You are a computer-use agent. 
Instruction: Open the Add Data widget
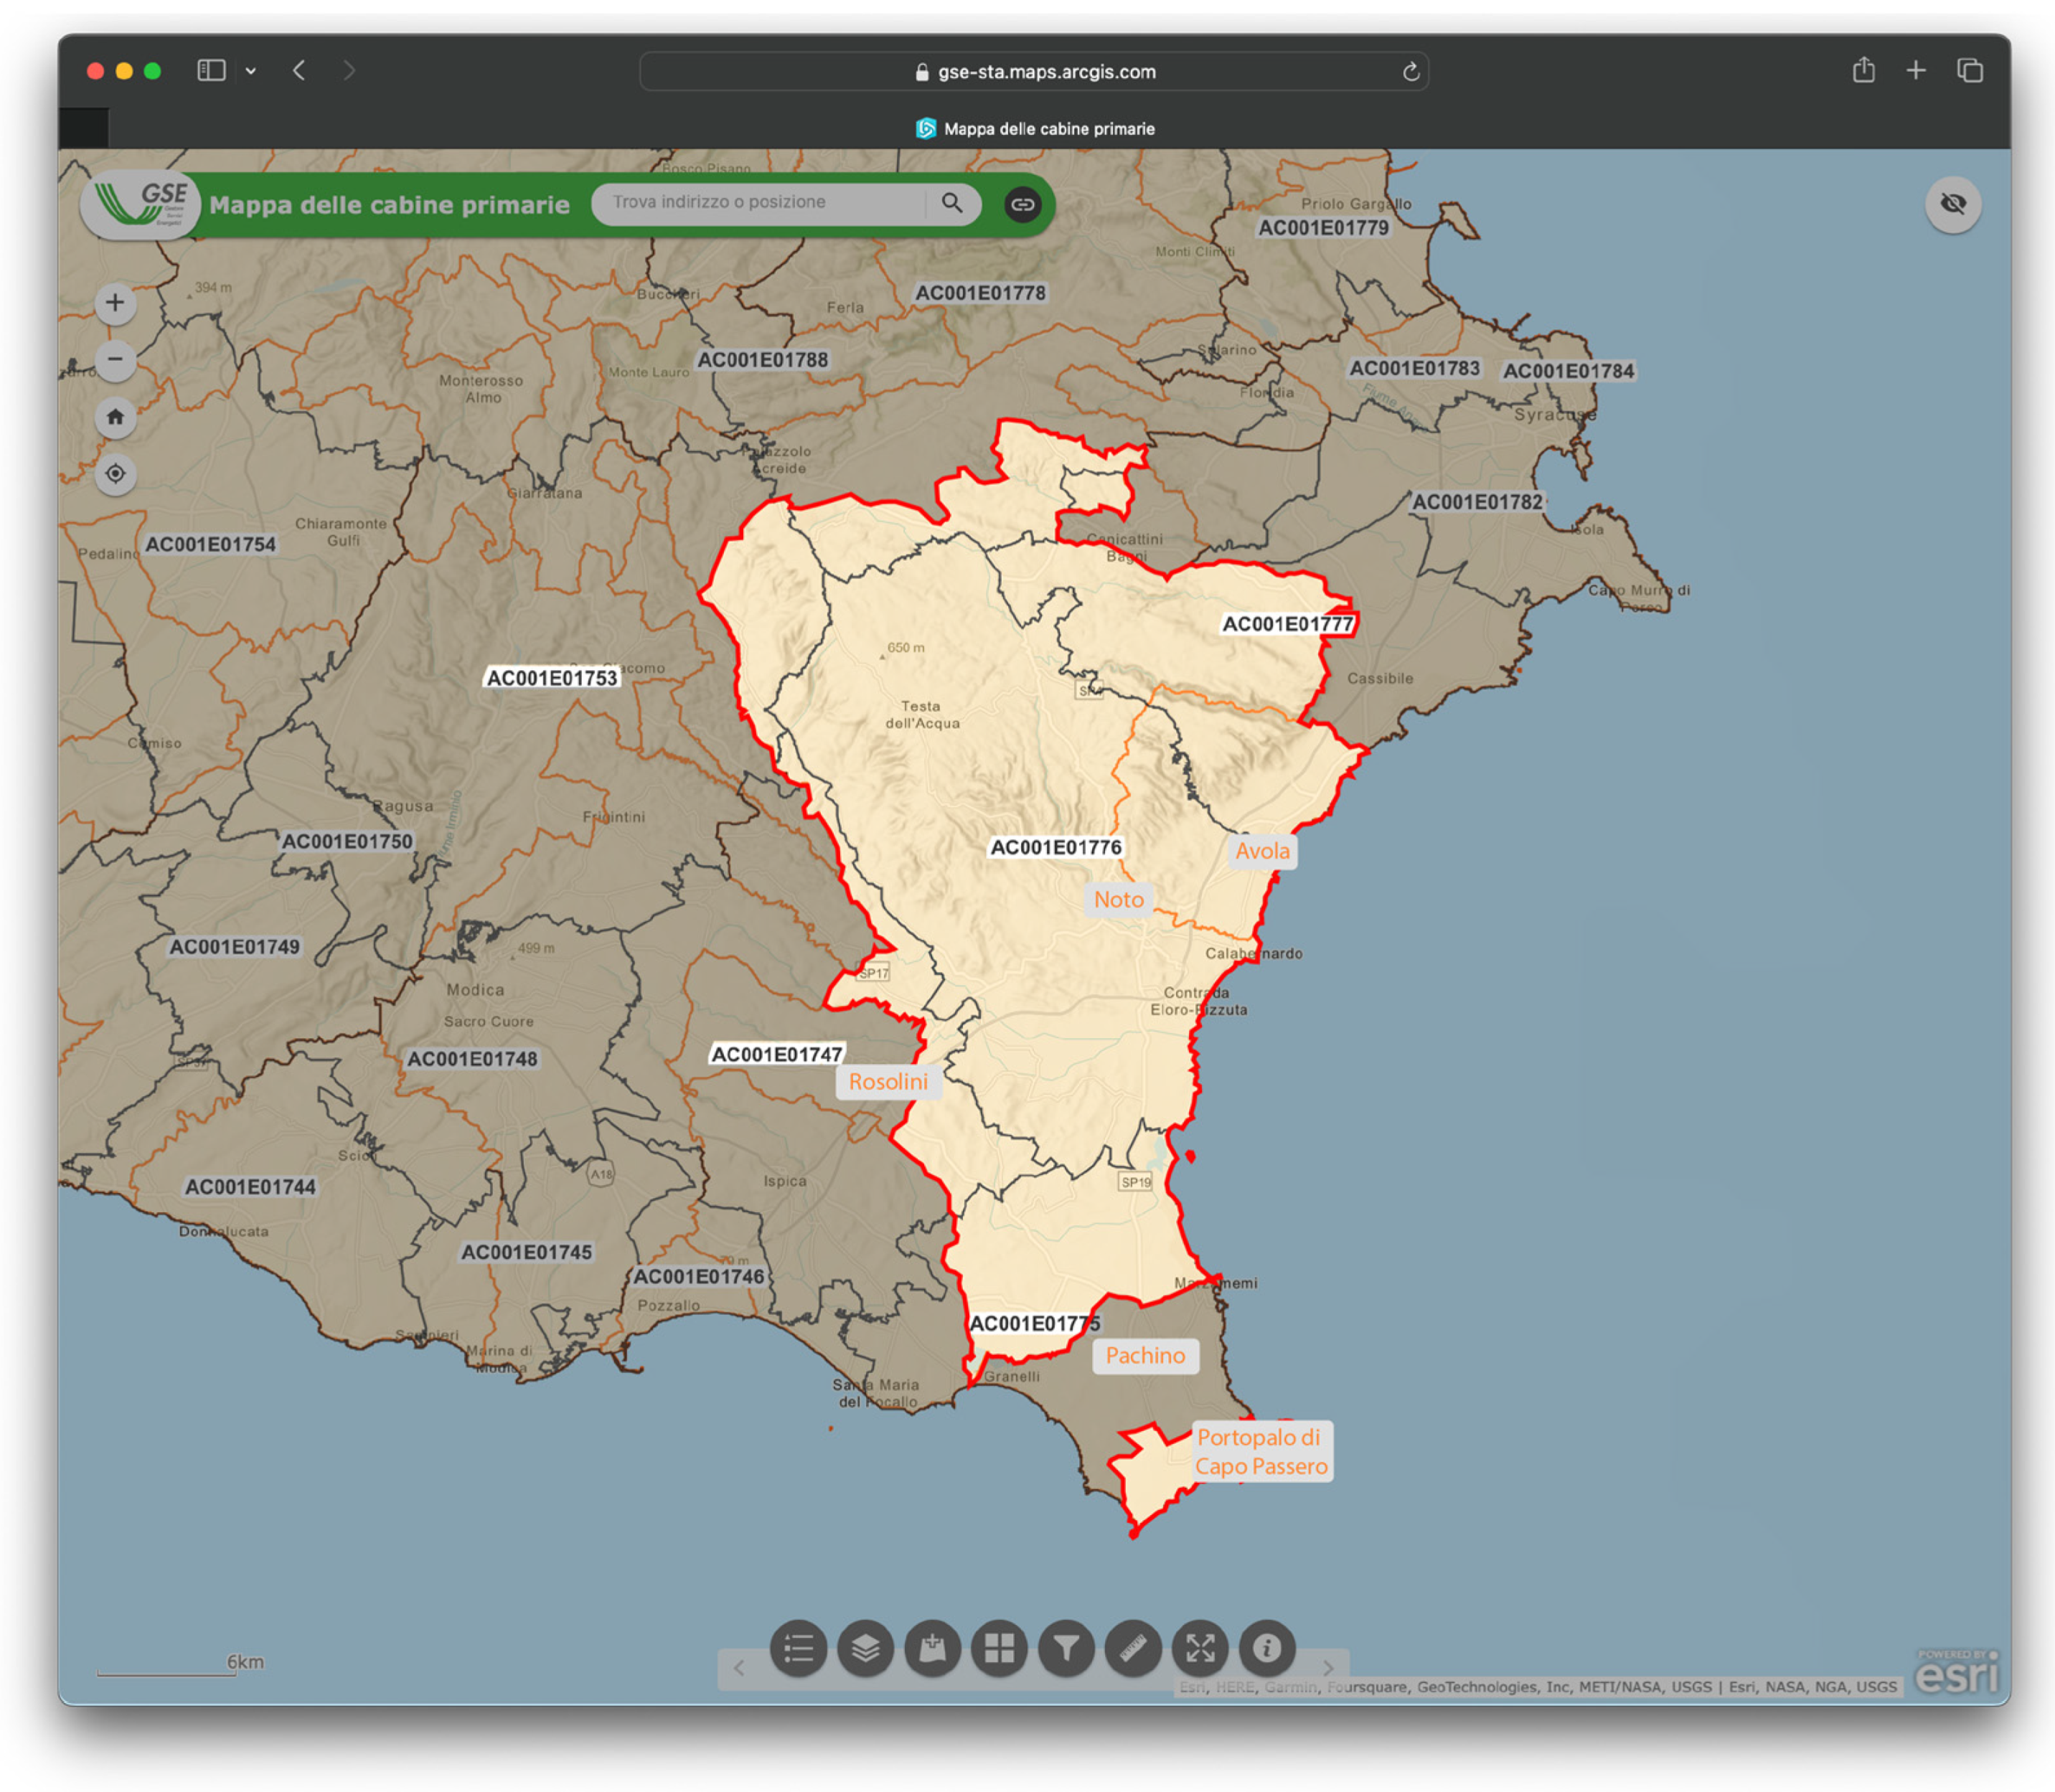pos(932,1648)
